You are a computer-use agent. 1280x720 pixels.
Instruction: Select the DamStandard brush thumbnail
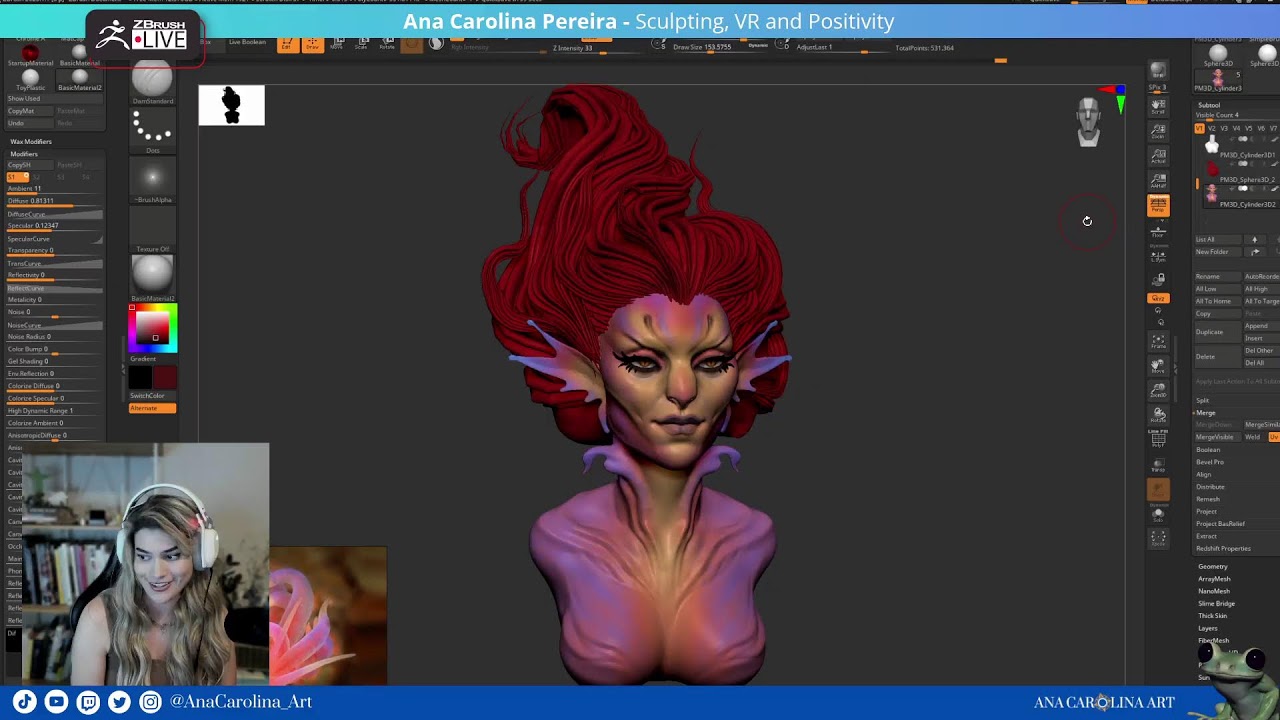tap(152, 83)
